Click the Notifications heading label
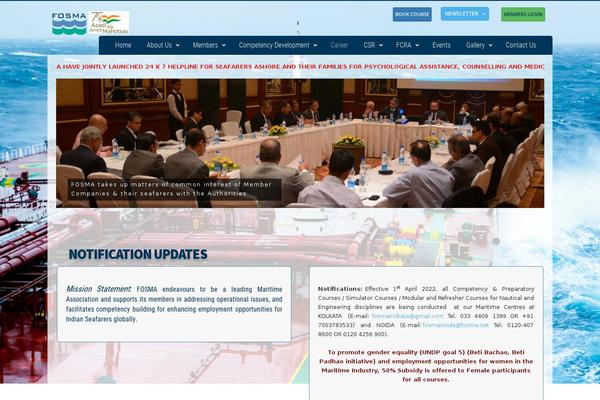Viewport: 600px width, 400px height. [x=340, y=289]
